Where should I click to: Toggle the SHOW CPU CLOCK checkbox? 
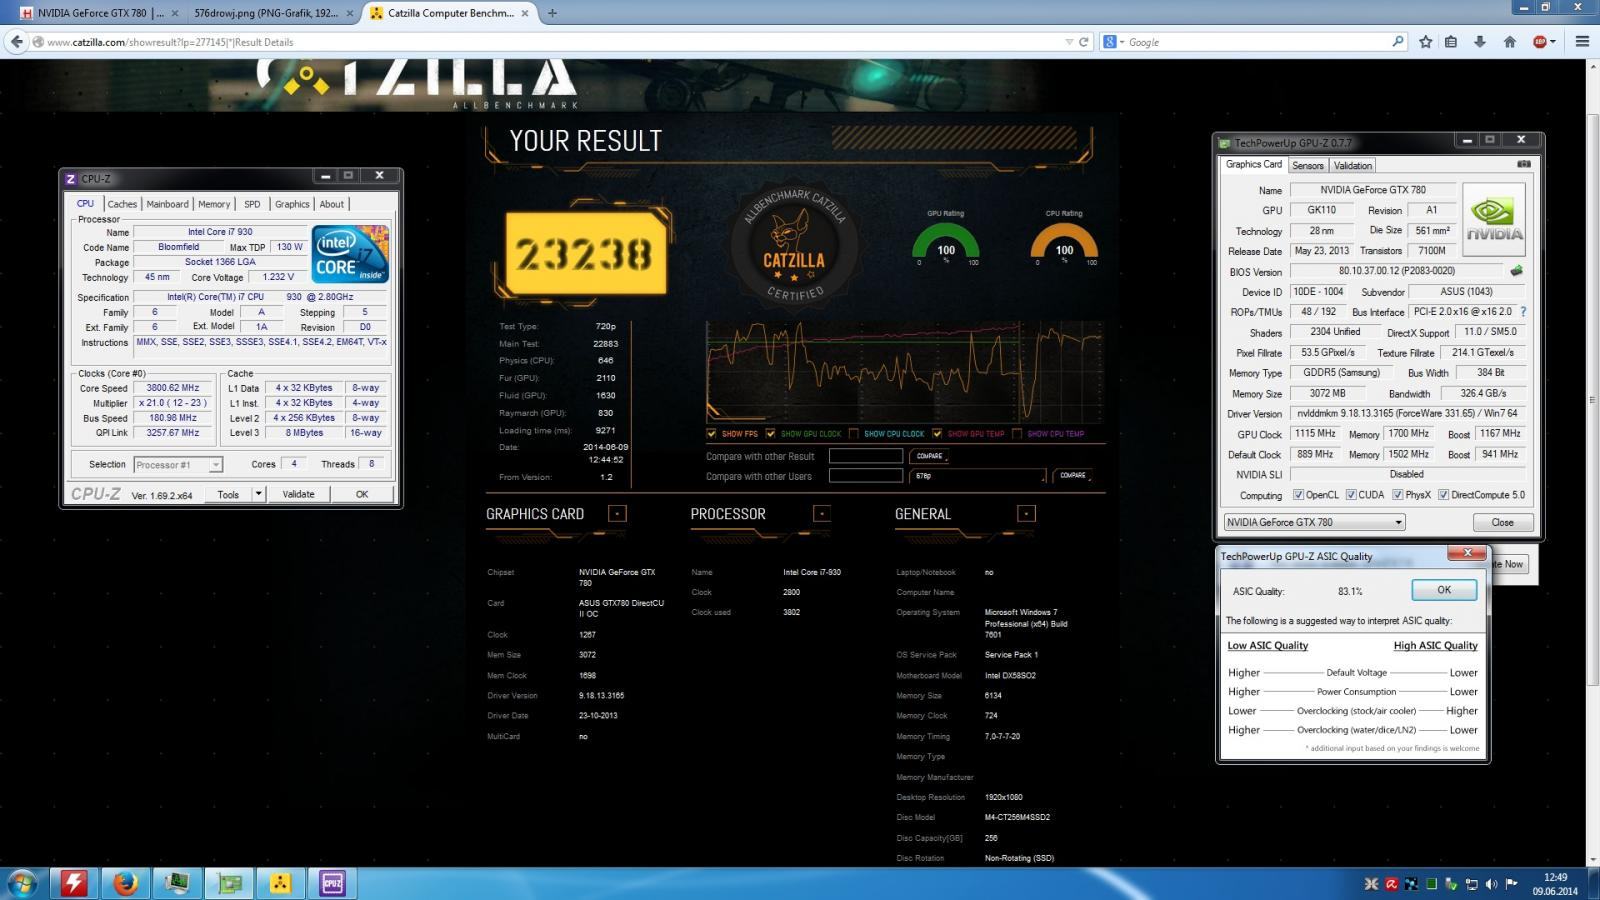click(853, 434)
